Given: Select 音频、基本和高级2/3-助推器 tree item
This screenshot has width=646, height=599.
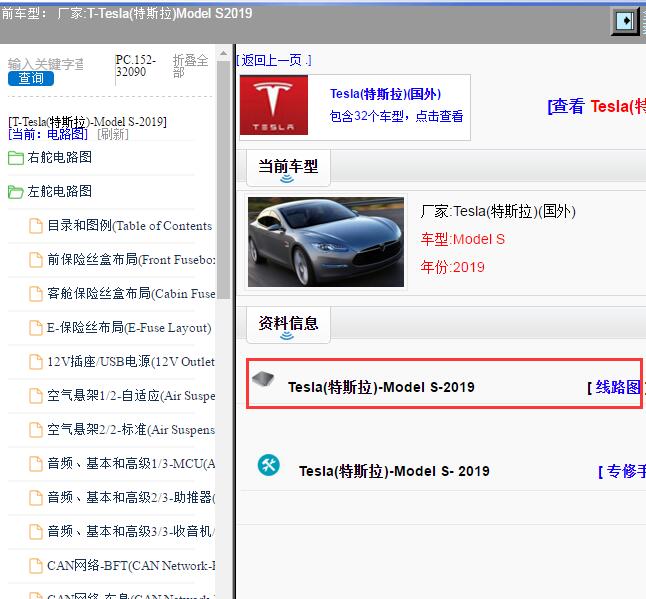Looking at the screenshot, I should click(x=131, y=498).
